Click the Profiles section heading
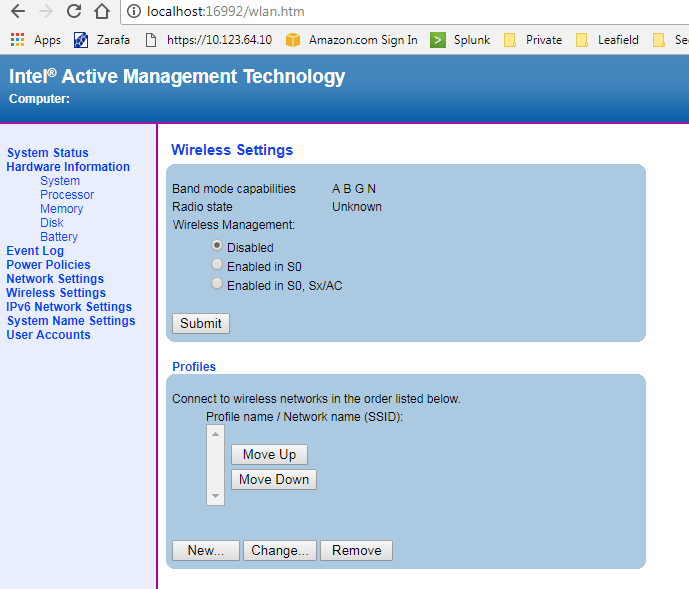Image resolution: width=689 pixels, height=589 pixels. (194, 367)
